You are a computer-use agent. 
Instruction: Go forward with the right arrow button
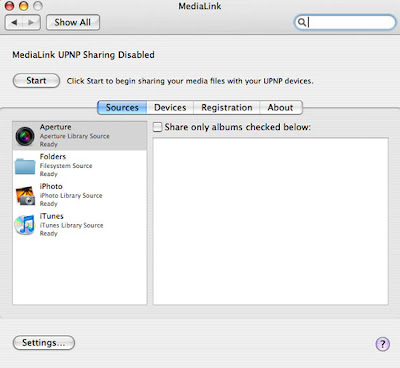click(x=31, y=22)
